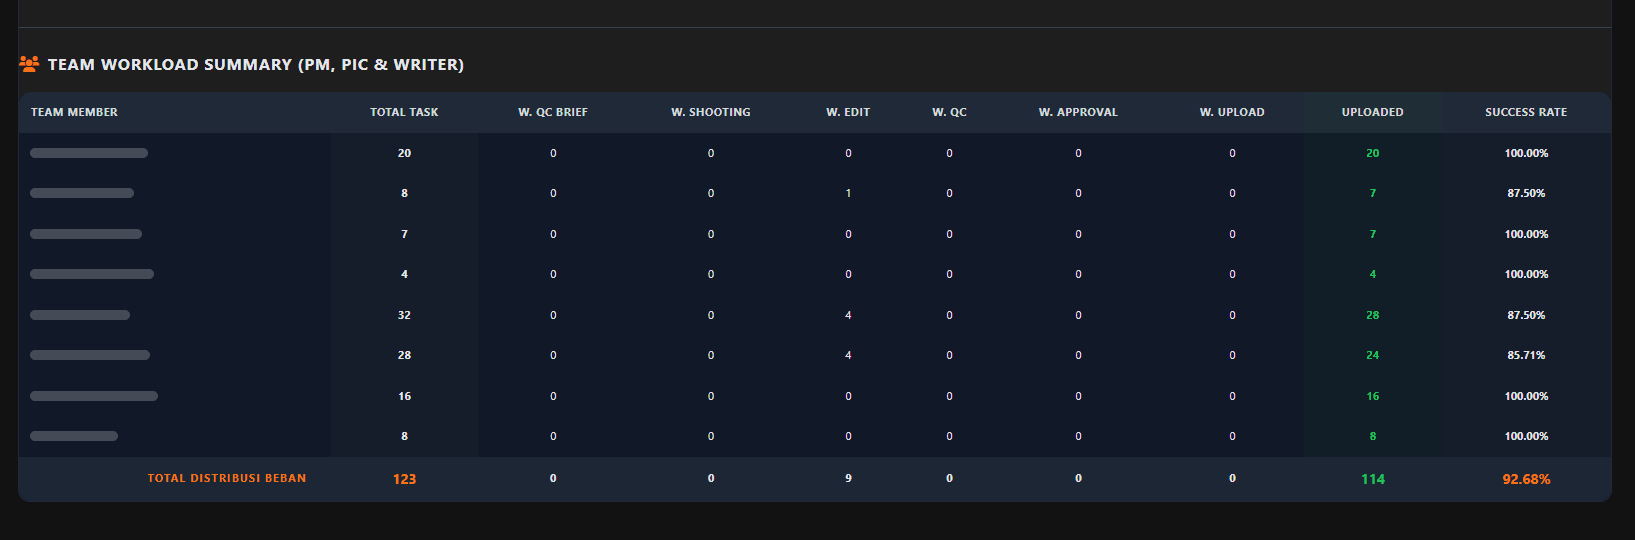Click the orange total task count 123
This screenshot has height=540, width=1635.
point(404,479)
